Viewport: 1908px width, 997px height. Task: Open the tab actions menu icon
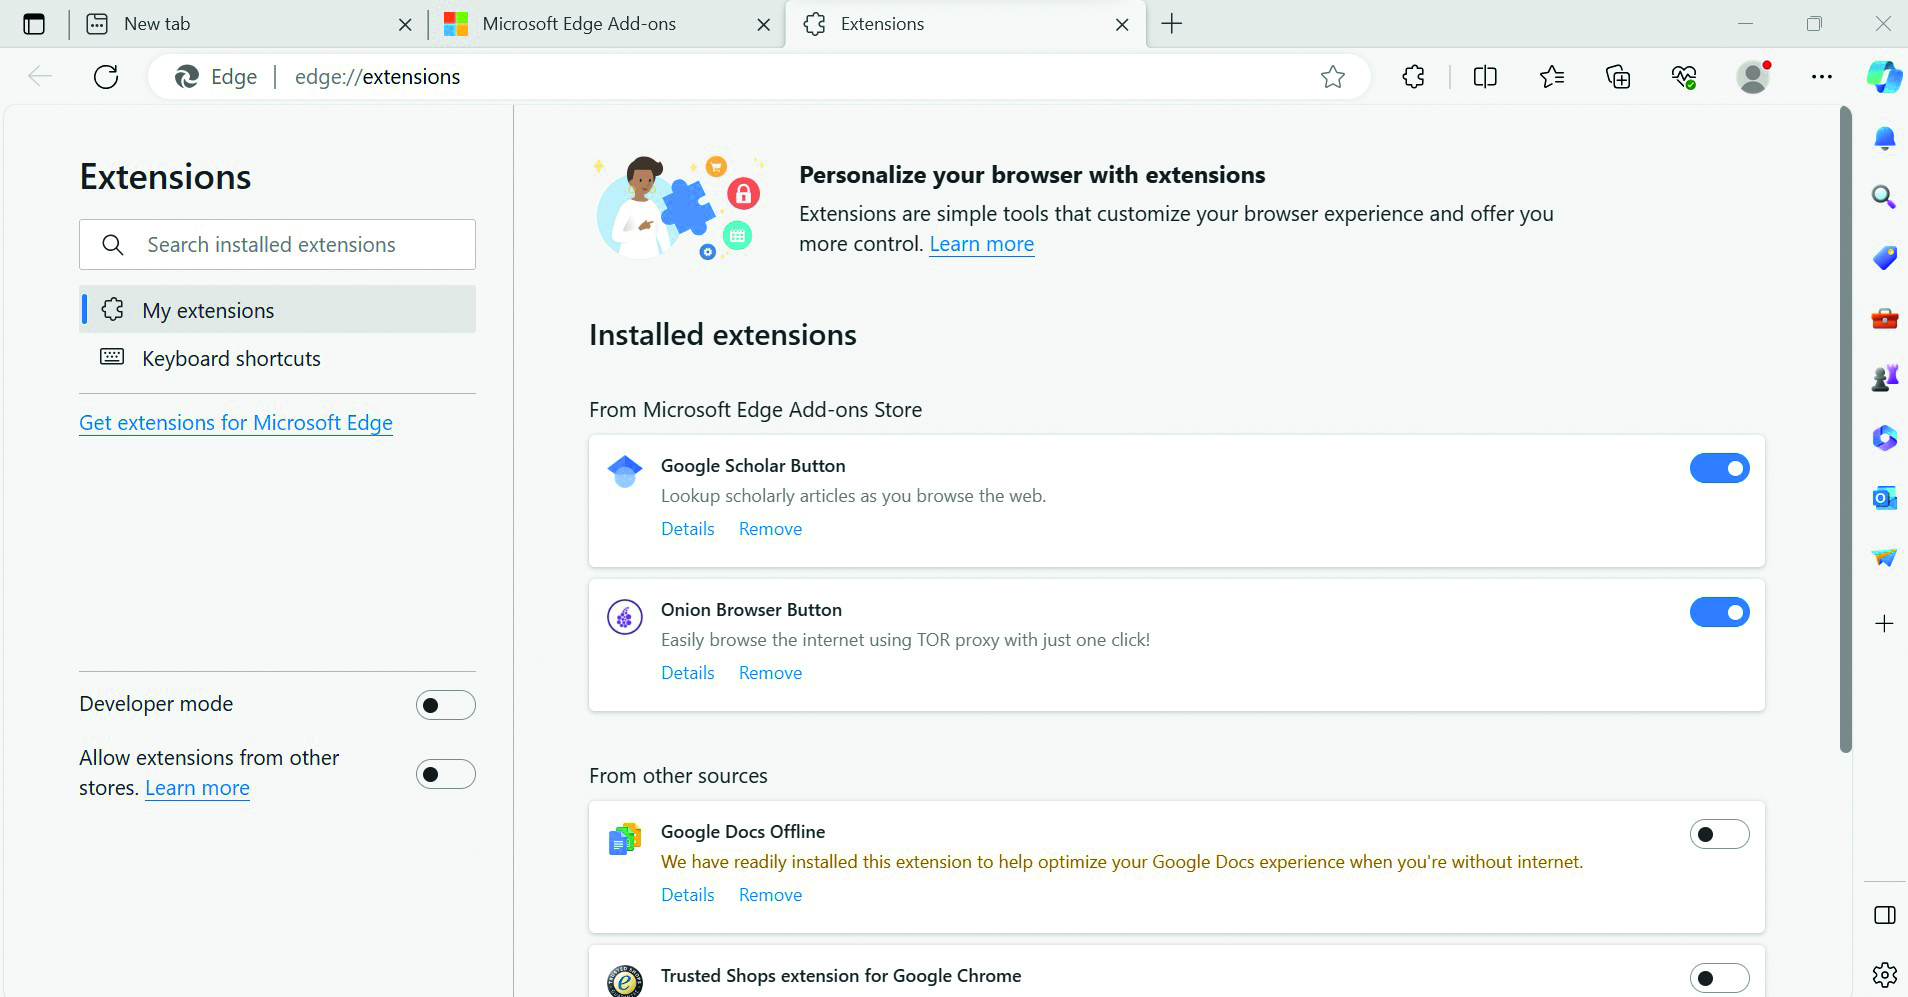point(34,24)
